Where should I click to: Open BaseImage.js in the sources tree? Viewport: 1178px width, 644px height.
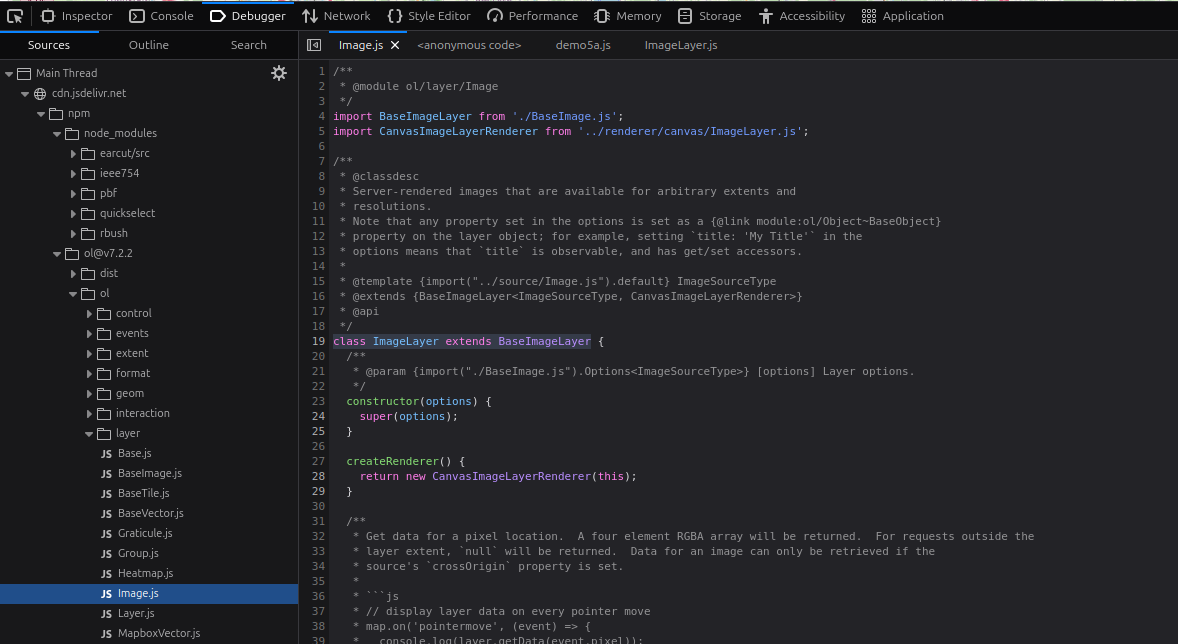pos(149,473)
